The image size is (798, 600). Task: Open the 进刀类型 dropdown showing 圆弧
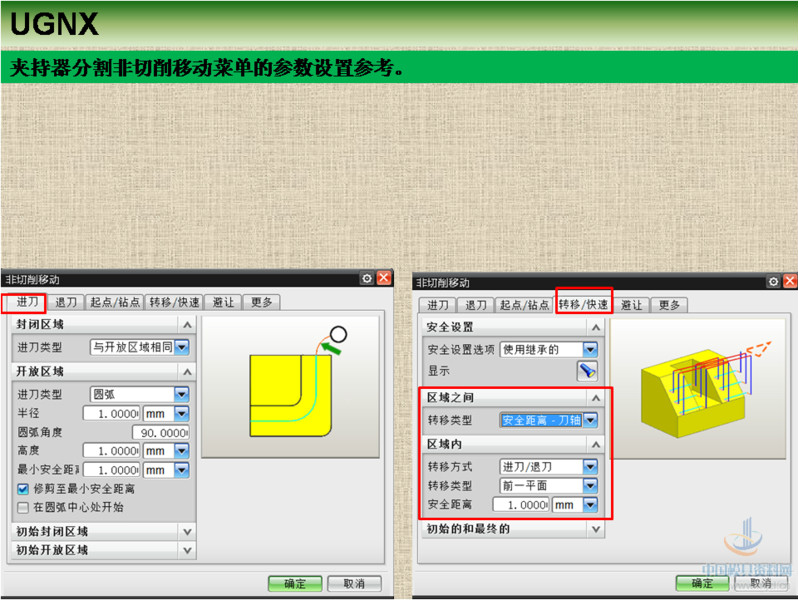[x=181, y=394]
